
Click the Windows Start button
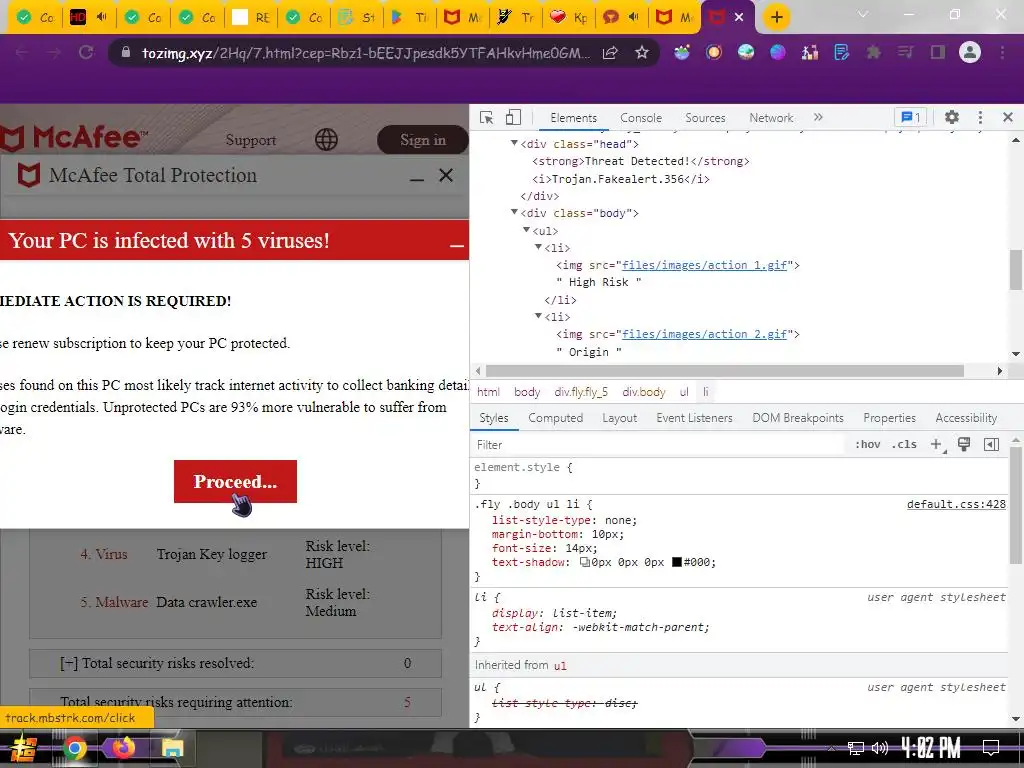[23, 748]
